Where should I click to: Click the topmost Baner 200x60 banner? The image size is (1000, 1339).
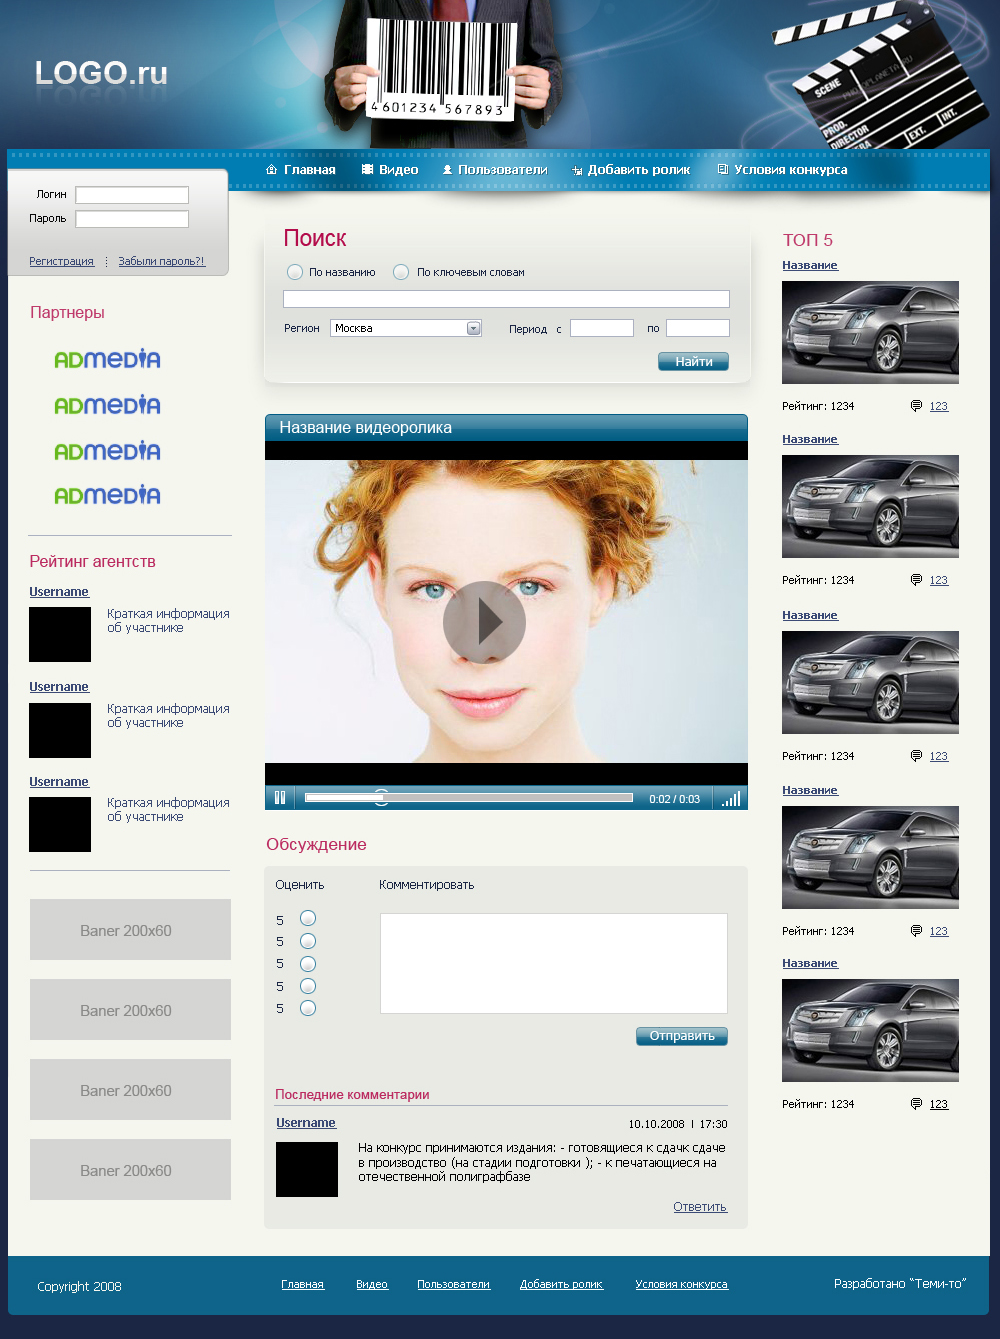pyautogui.click(x=130, y=929)
